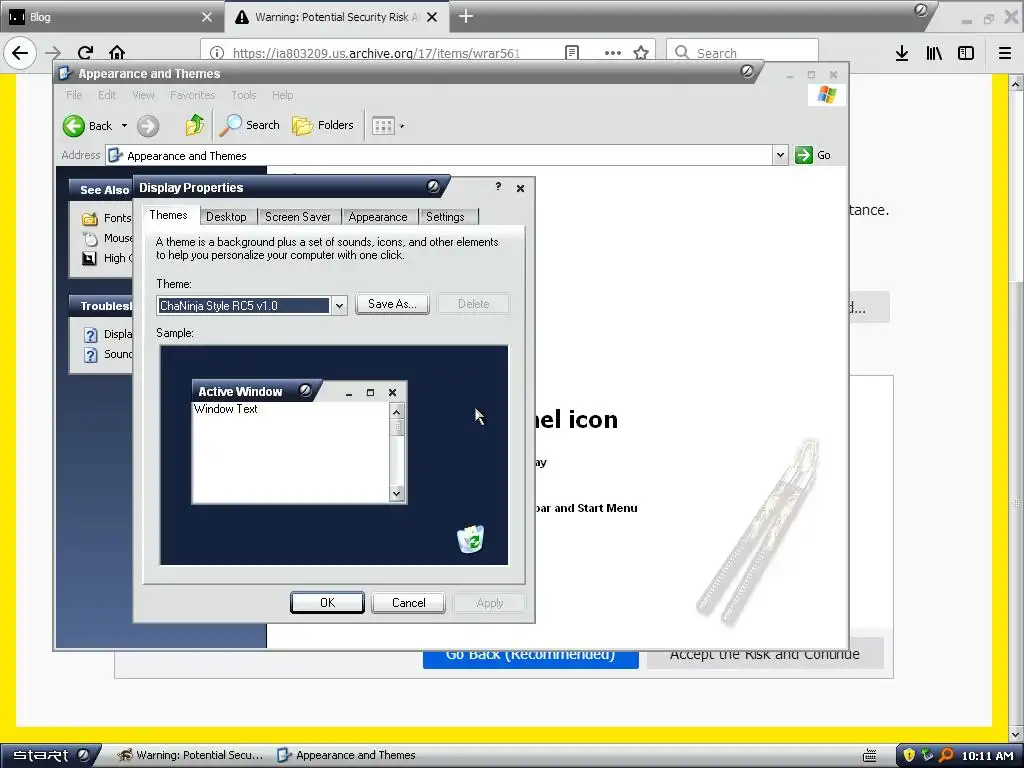This screenshot has height=768, width=1024.
Task: Switch to the Screen Saver tab
Action: [298, 217]
